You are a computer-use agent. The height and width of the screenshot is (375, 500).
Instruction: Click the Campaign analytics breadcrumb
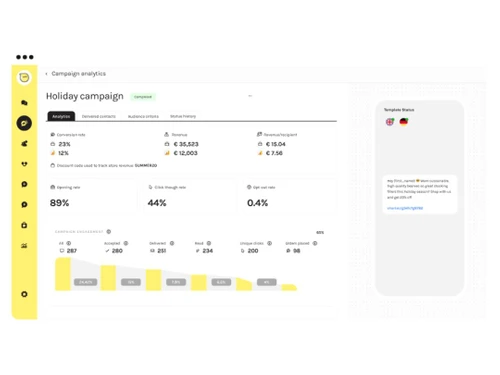click(x=79, y=74)
